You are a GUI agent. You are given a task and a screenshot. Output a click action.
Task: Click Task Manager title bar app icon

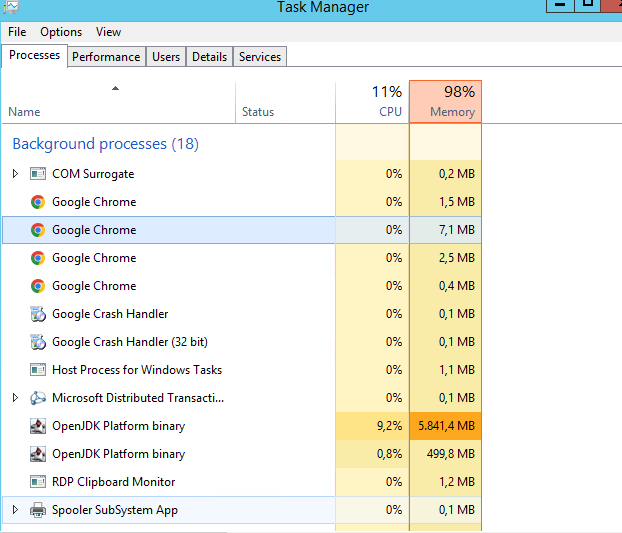[10, 6]
